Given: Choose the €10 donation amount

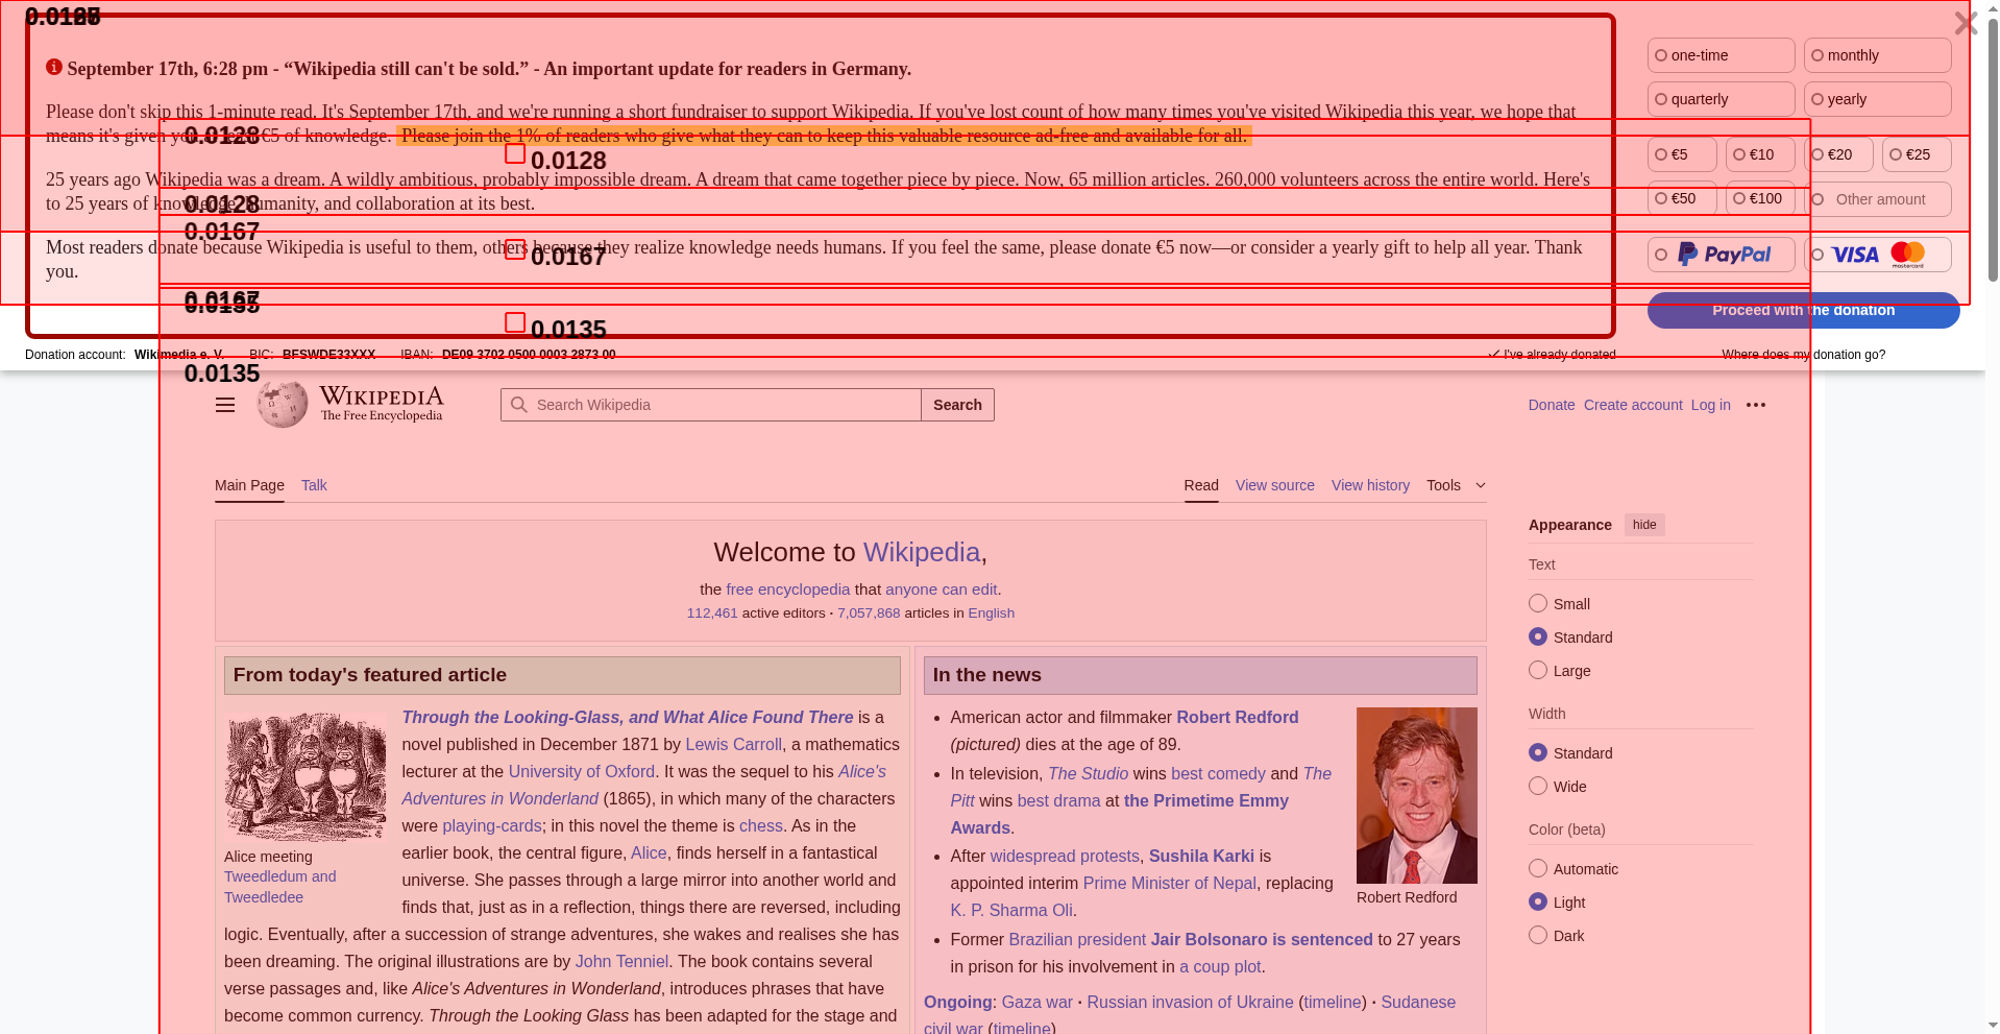Looking at the screenshot, I should 1760,155.
